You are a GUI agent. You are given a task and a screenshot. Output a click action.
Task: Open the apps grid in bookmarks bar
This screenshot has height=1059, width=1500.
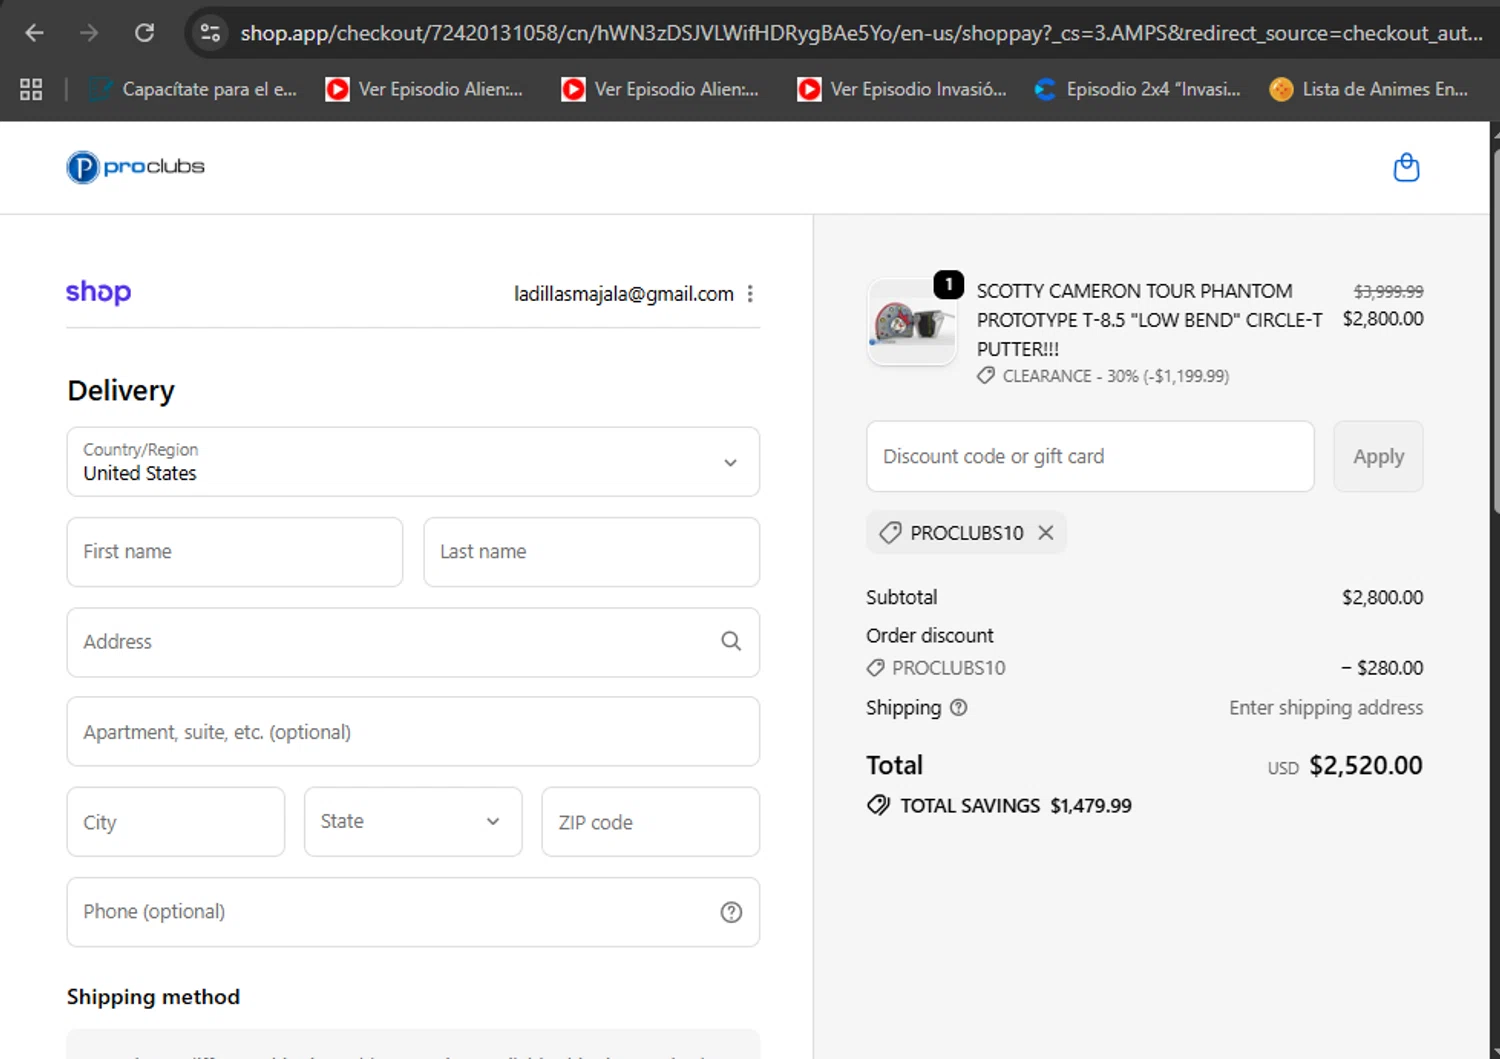point(31,89)
